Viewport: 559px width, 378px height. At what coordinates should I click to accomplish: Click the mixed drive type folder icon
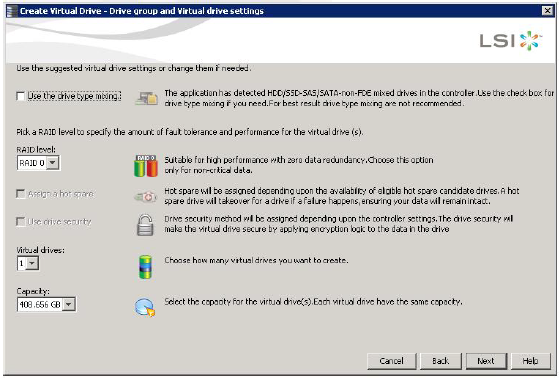(147, 98)
